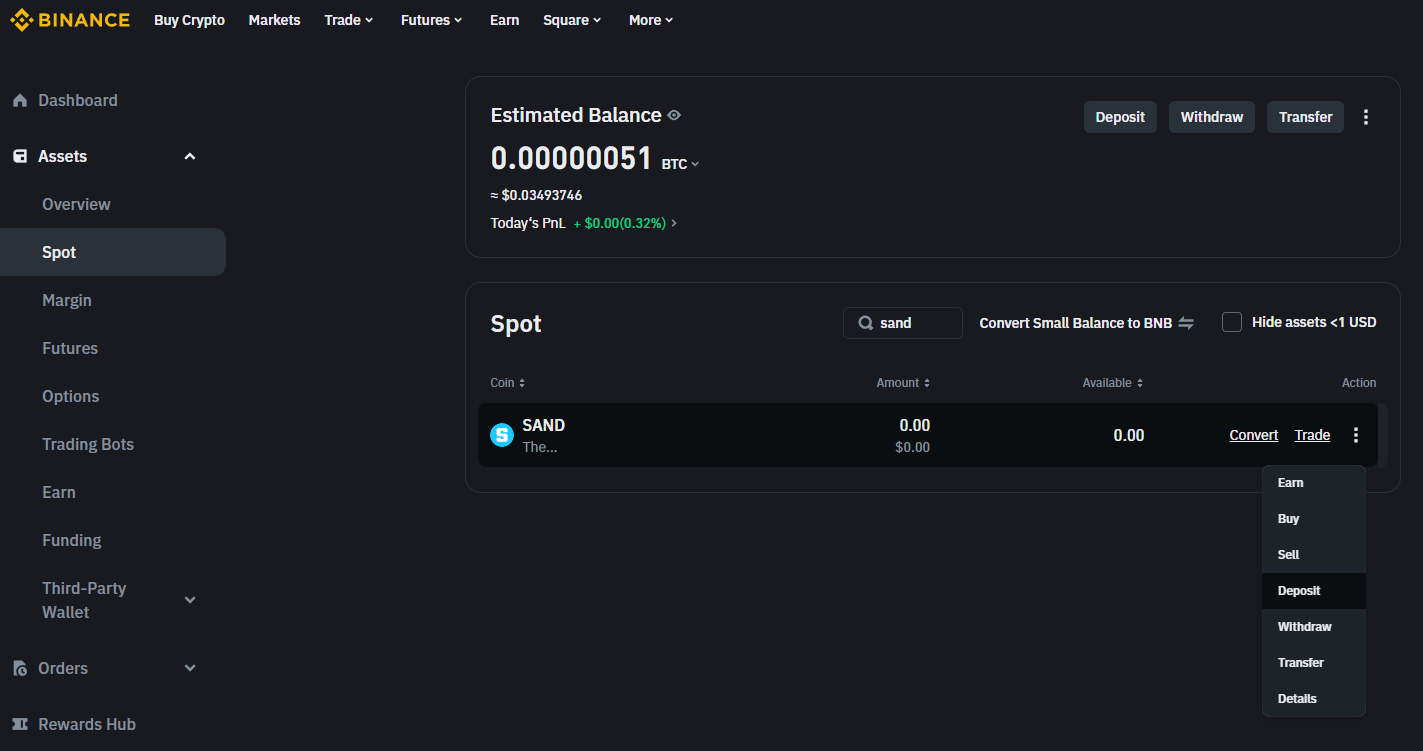Image resolution: width=1423 pixels, height=751 pixels.
Task: Click the Withdraw button at top
Action: pos(1212,117)
